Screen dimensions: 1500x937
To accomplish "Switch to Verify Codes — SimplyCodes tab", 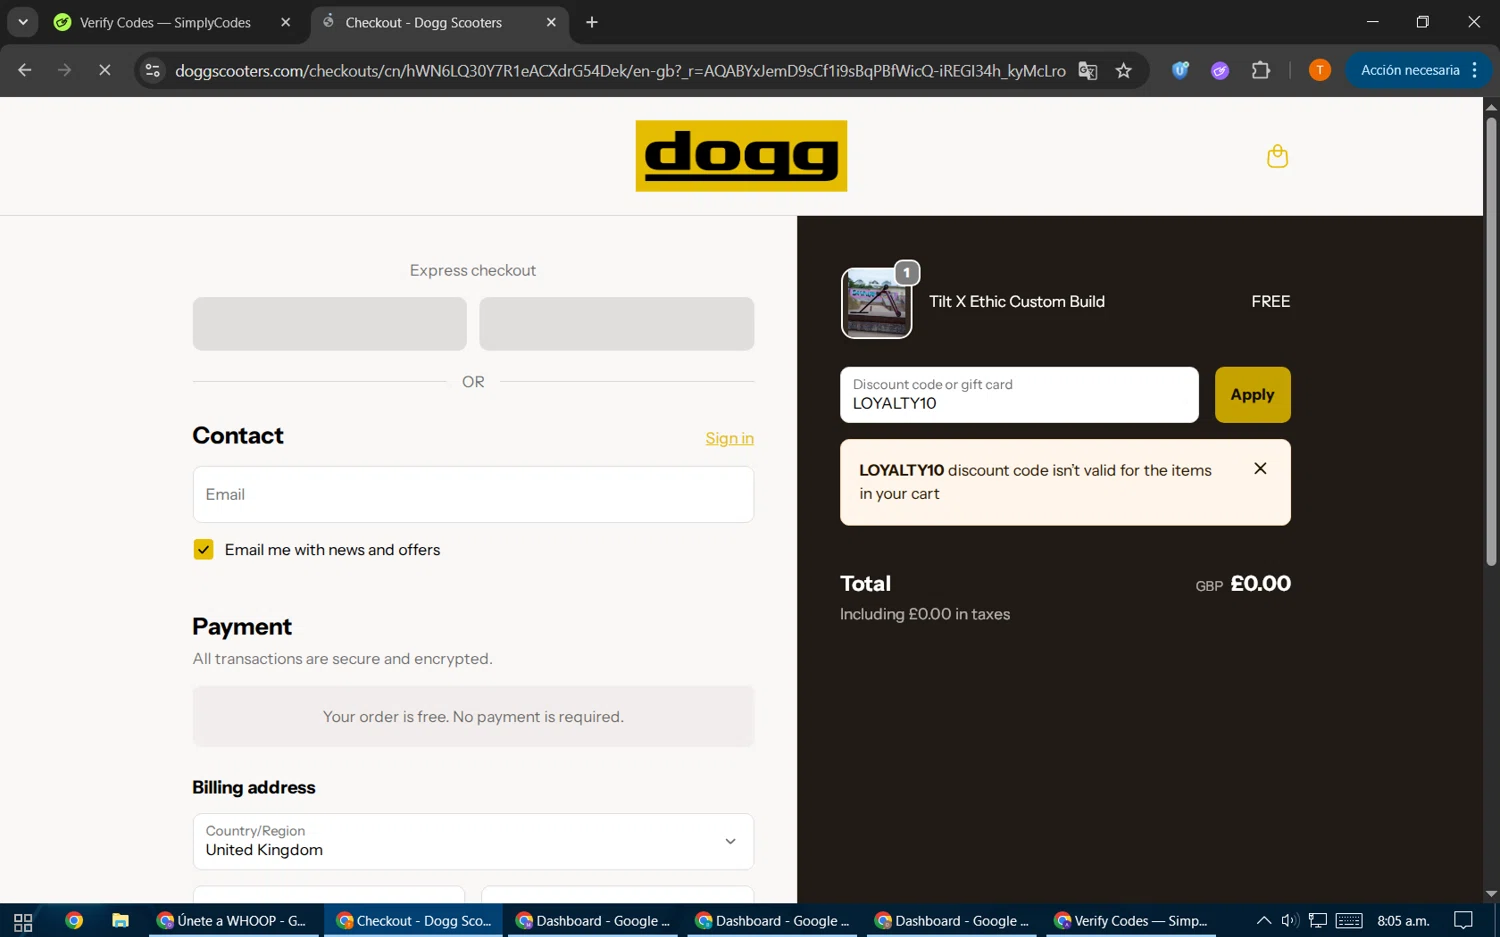I will [165, 22].
